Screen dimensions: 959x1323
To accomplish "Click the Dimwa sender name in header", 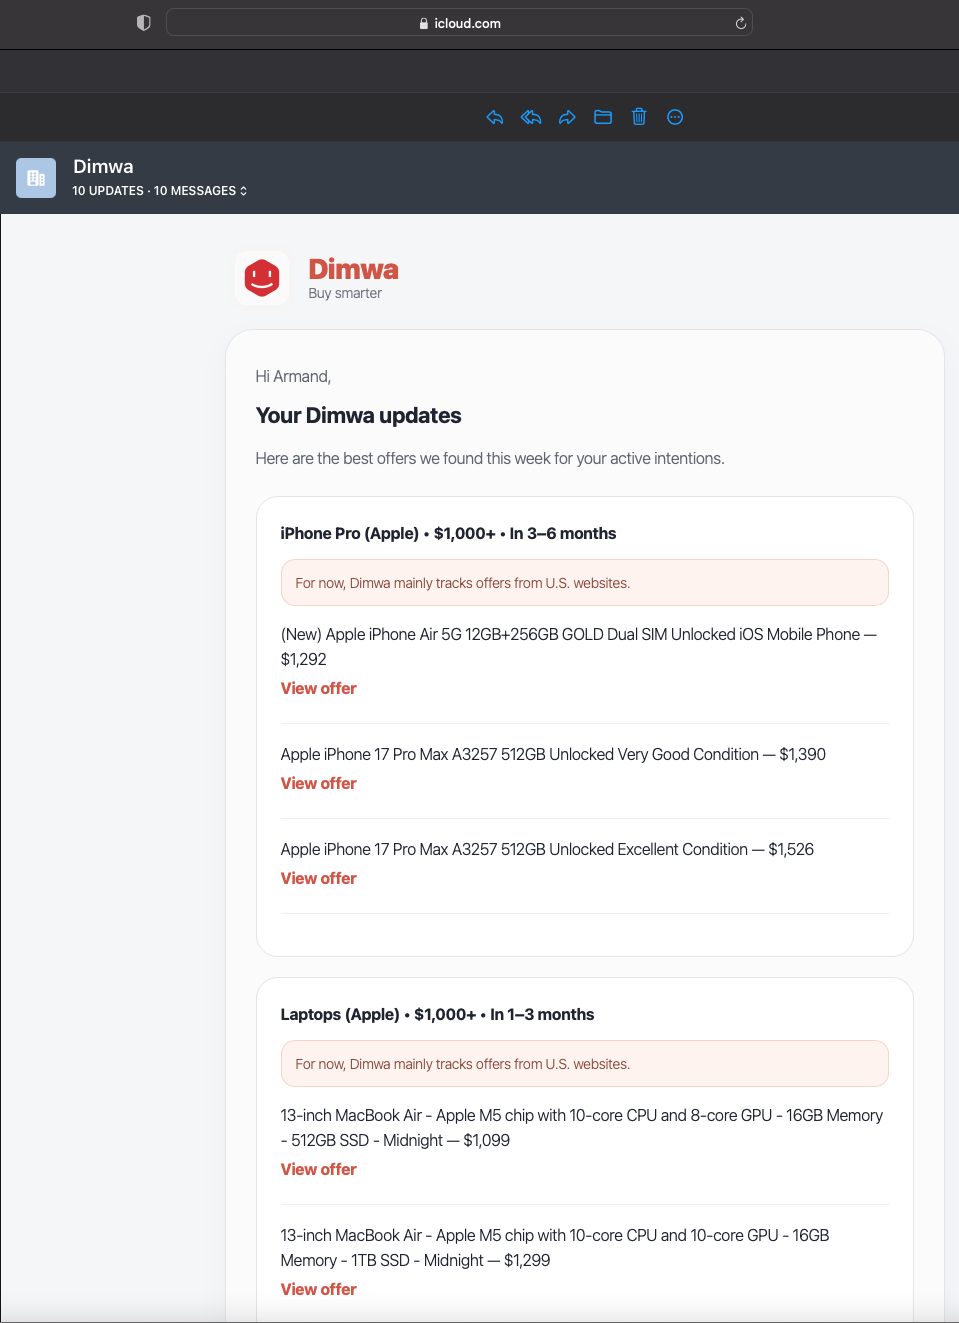I will click(103, 167).
